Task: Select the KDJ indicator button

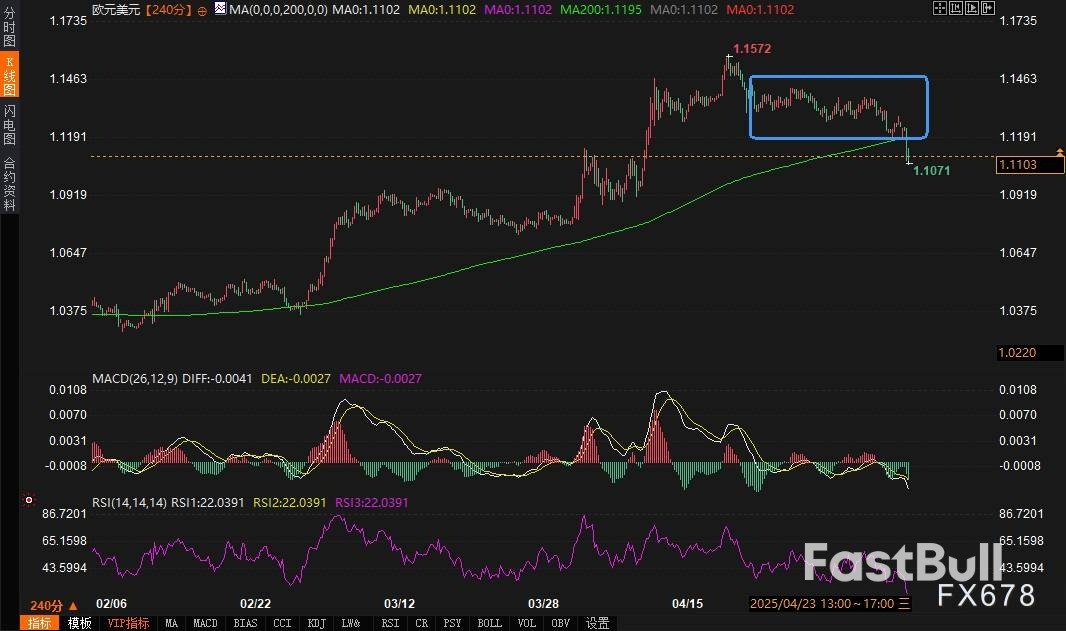Action: pyautogui.click(x=316, y=623)
